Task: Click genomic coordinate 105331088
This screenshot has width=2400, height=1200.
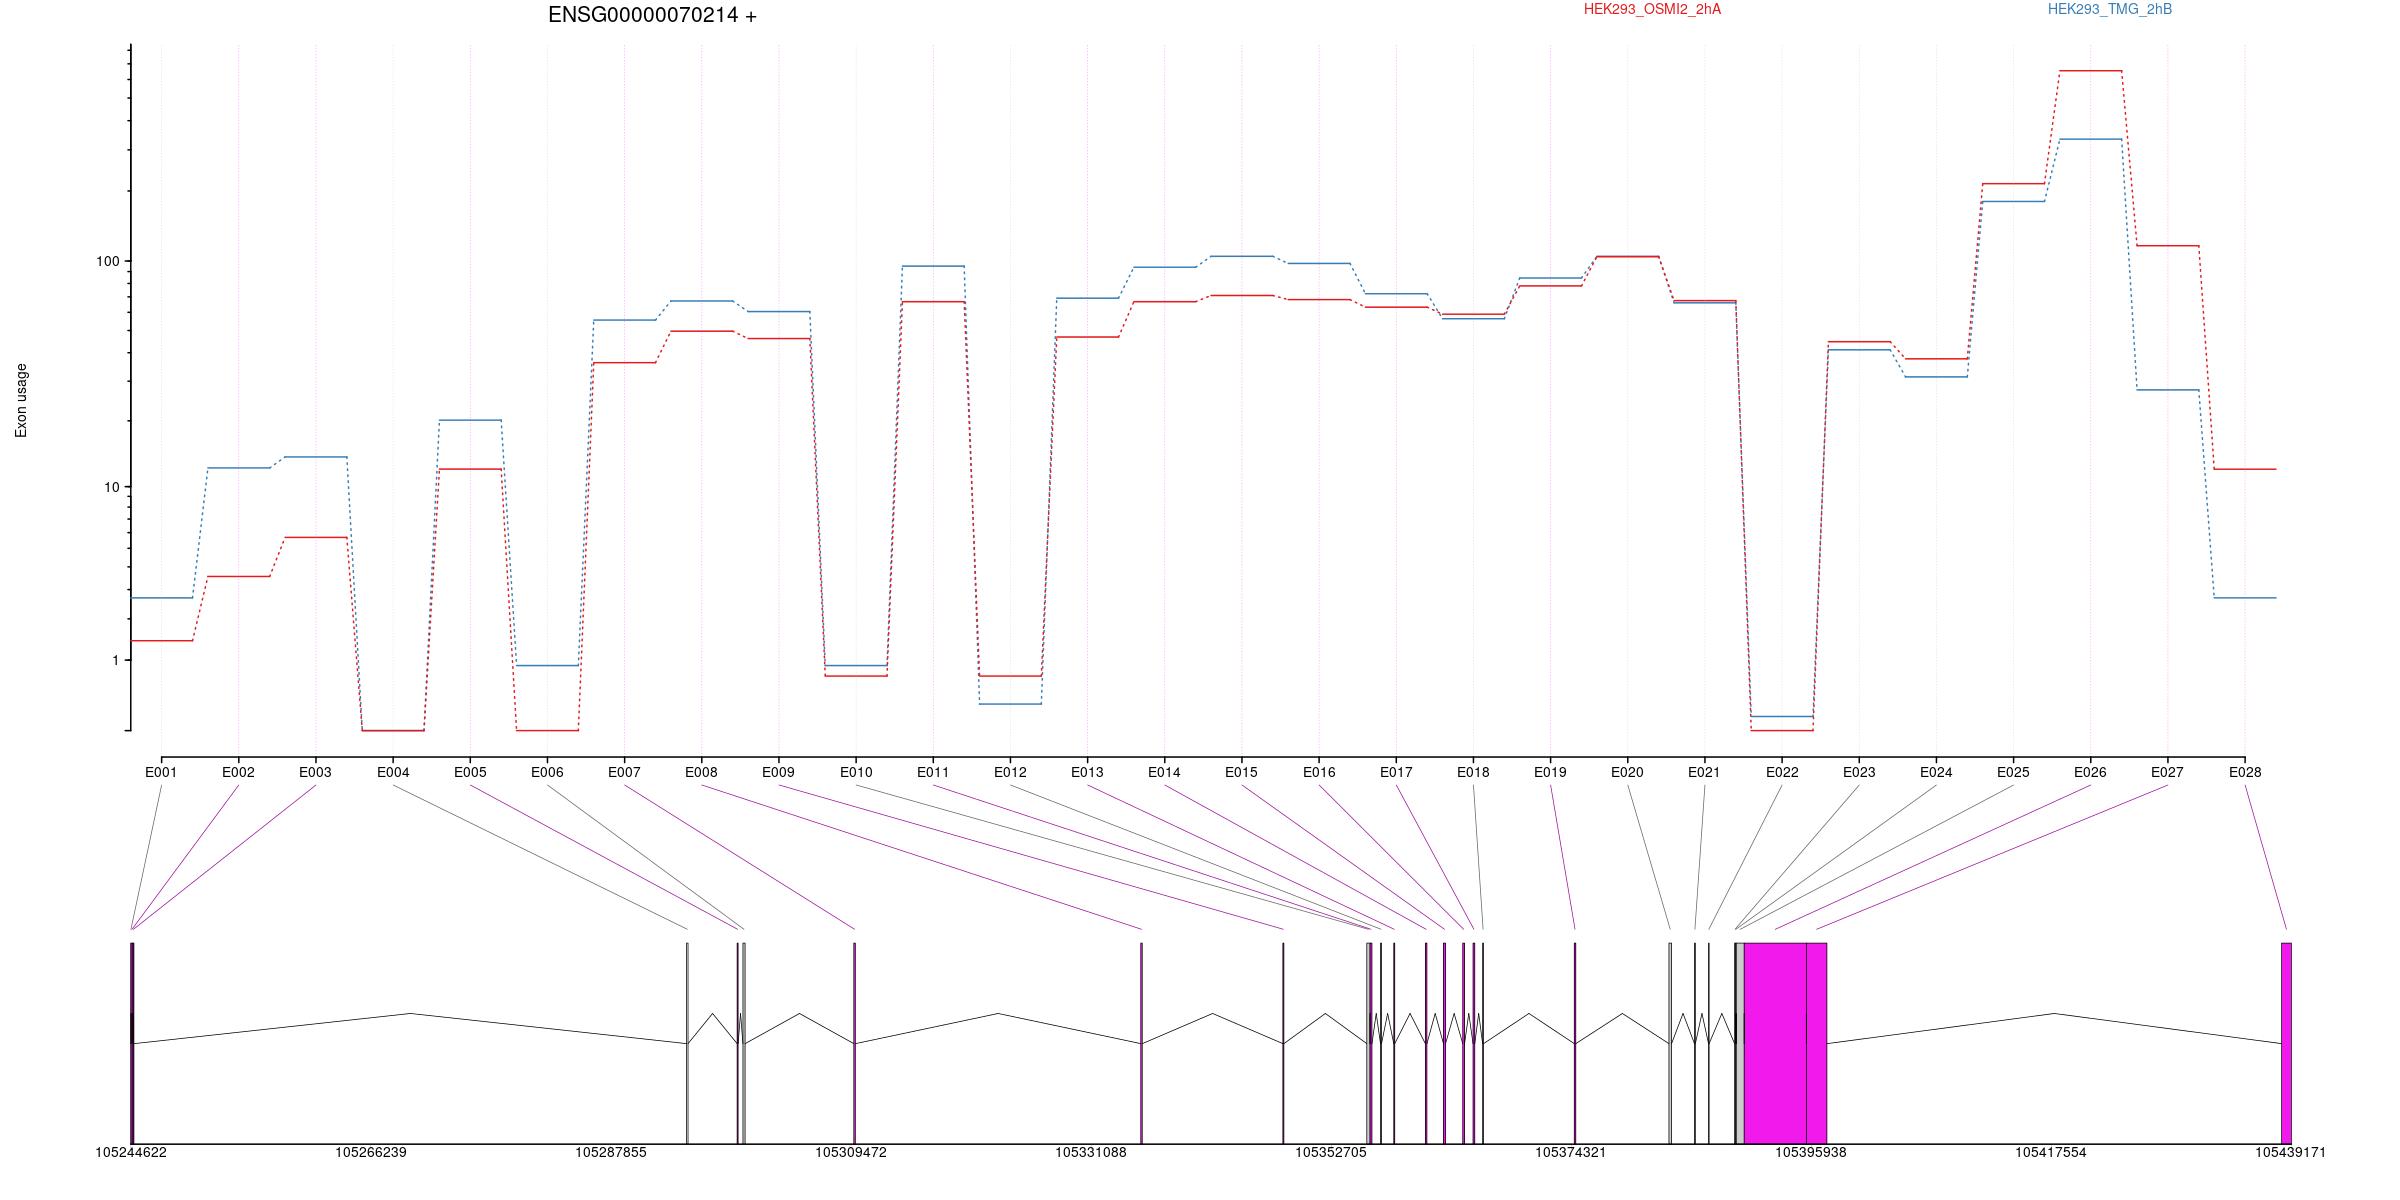Action: coord(1091,1152)
